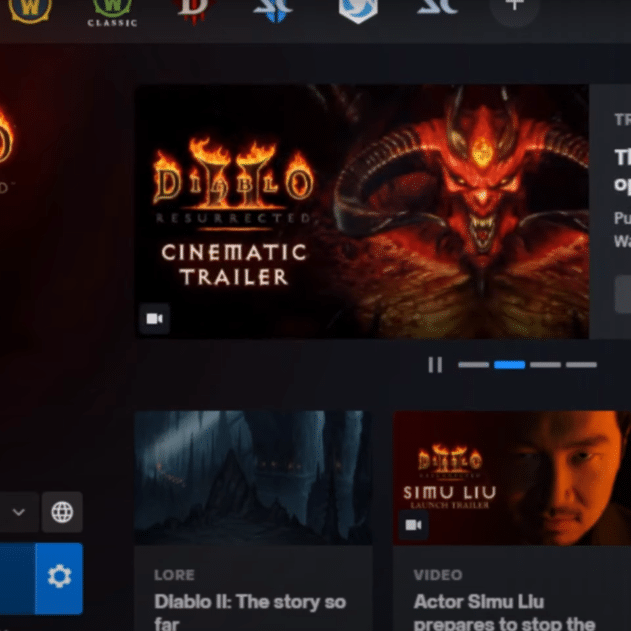Select the active second carousel indicator
631x631 pixels.
click(509, 365)
